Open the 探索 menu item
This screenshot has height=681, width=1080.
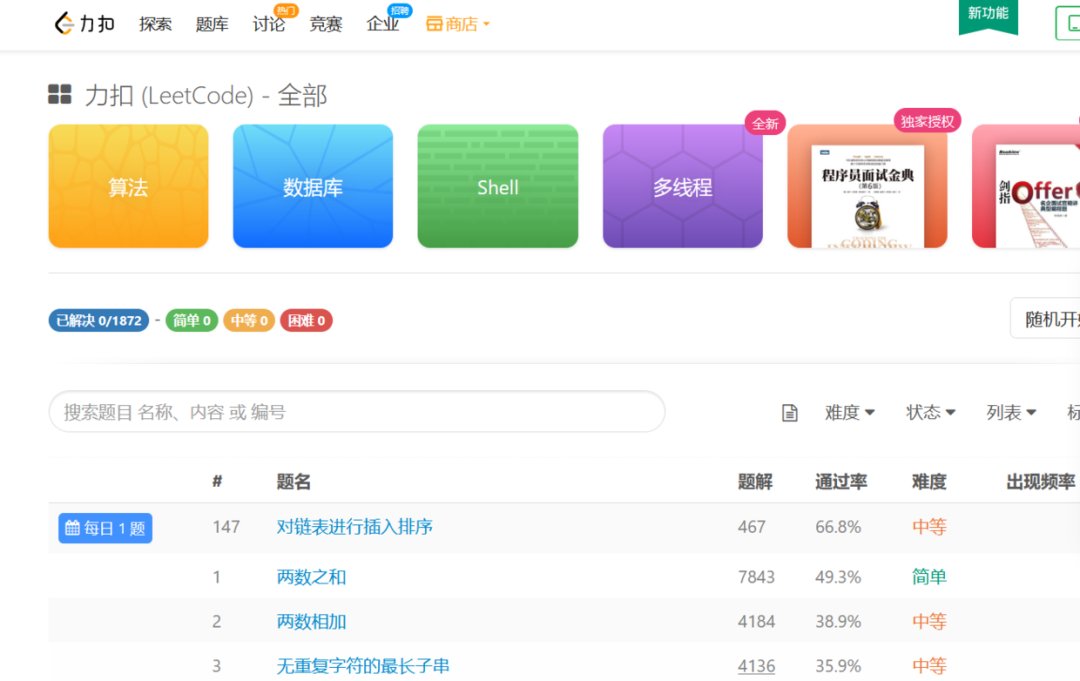[x=155, y=24]
